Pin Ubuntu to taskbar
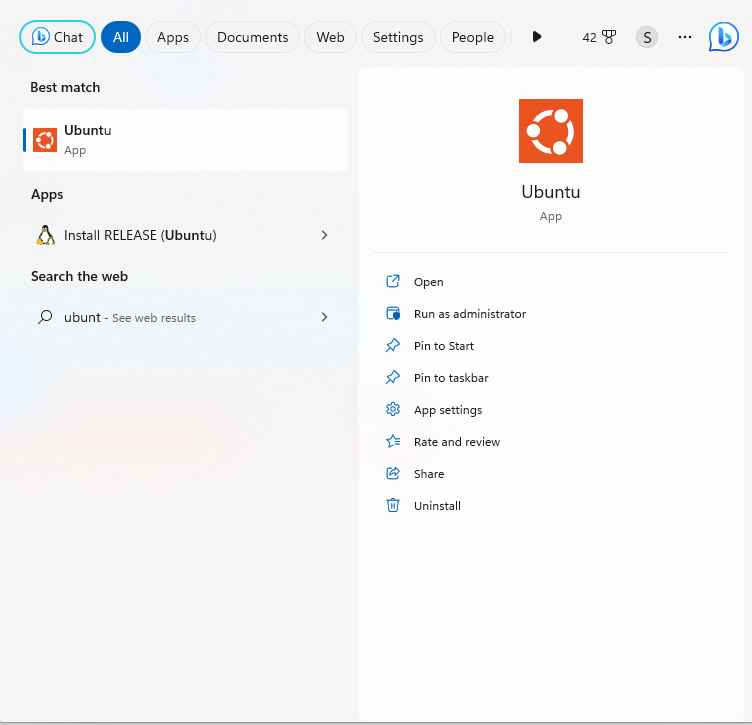The image size is (752, 725). [x=451, y=378]
